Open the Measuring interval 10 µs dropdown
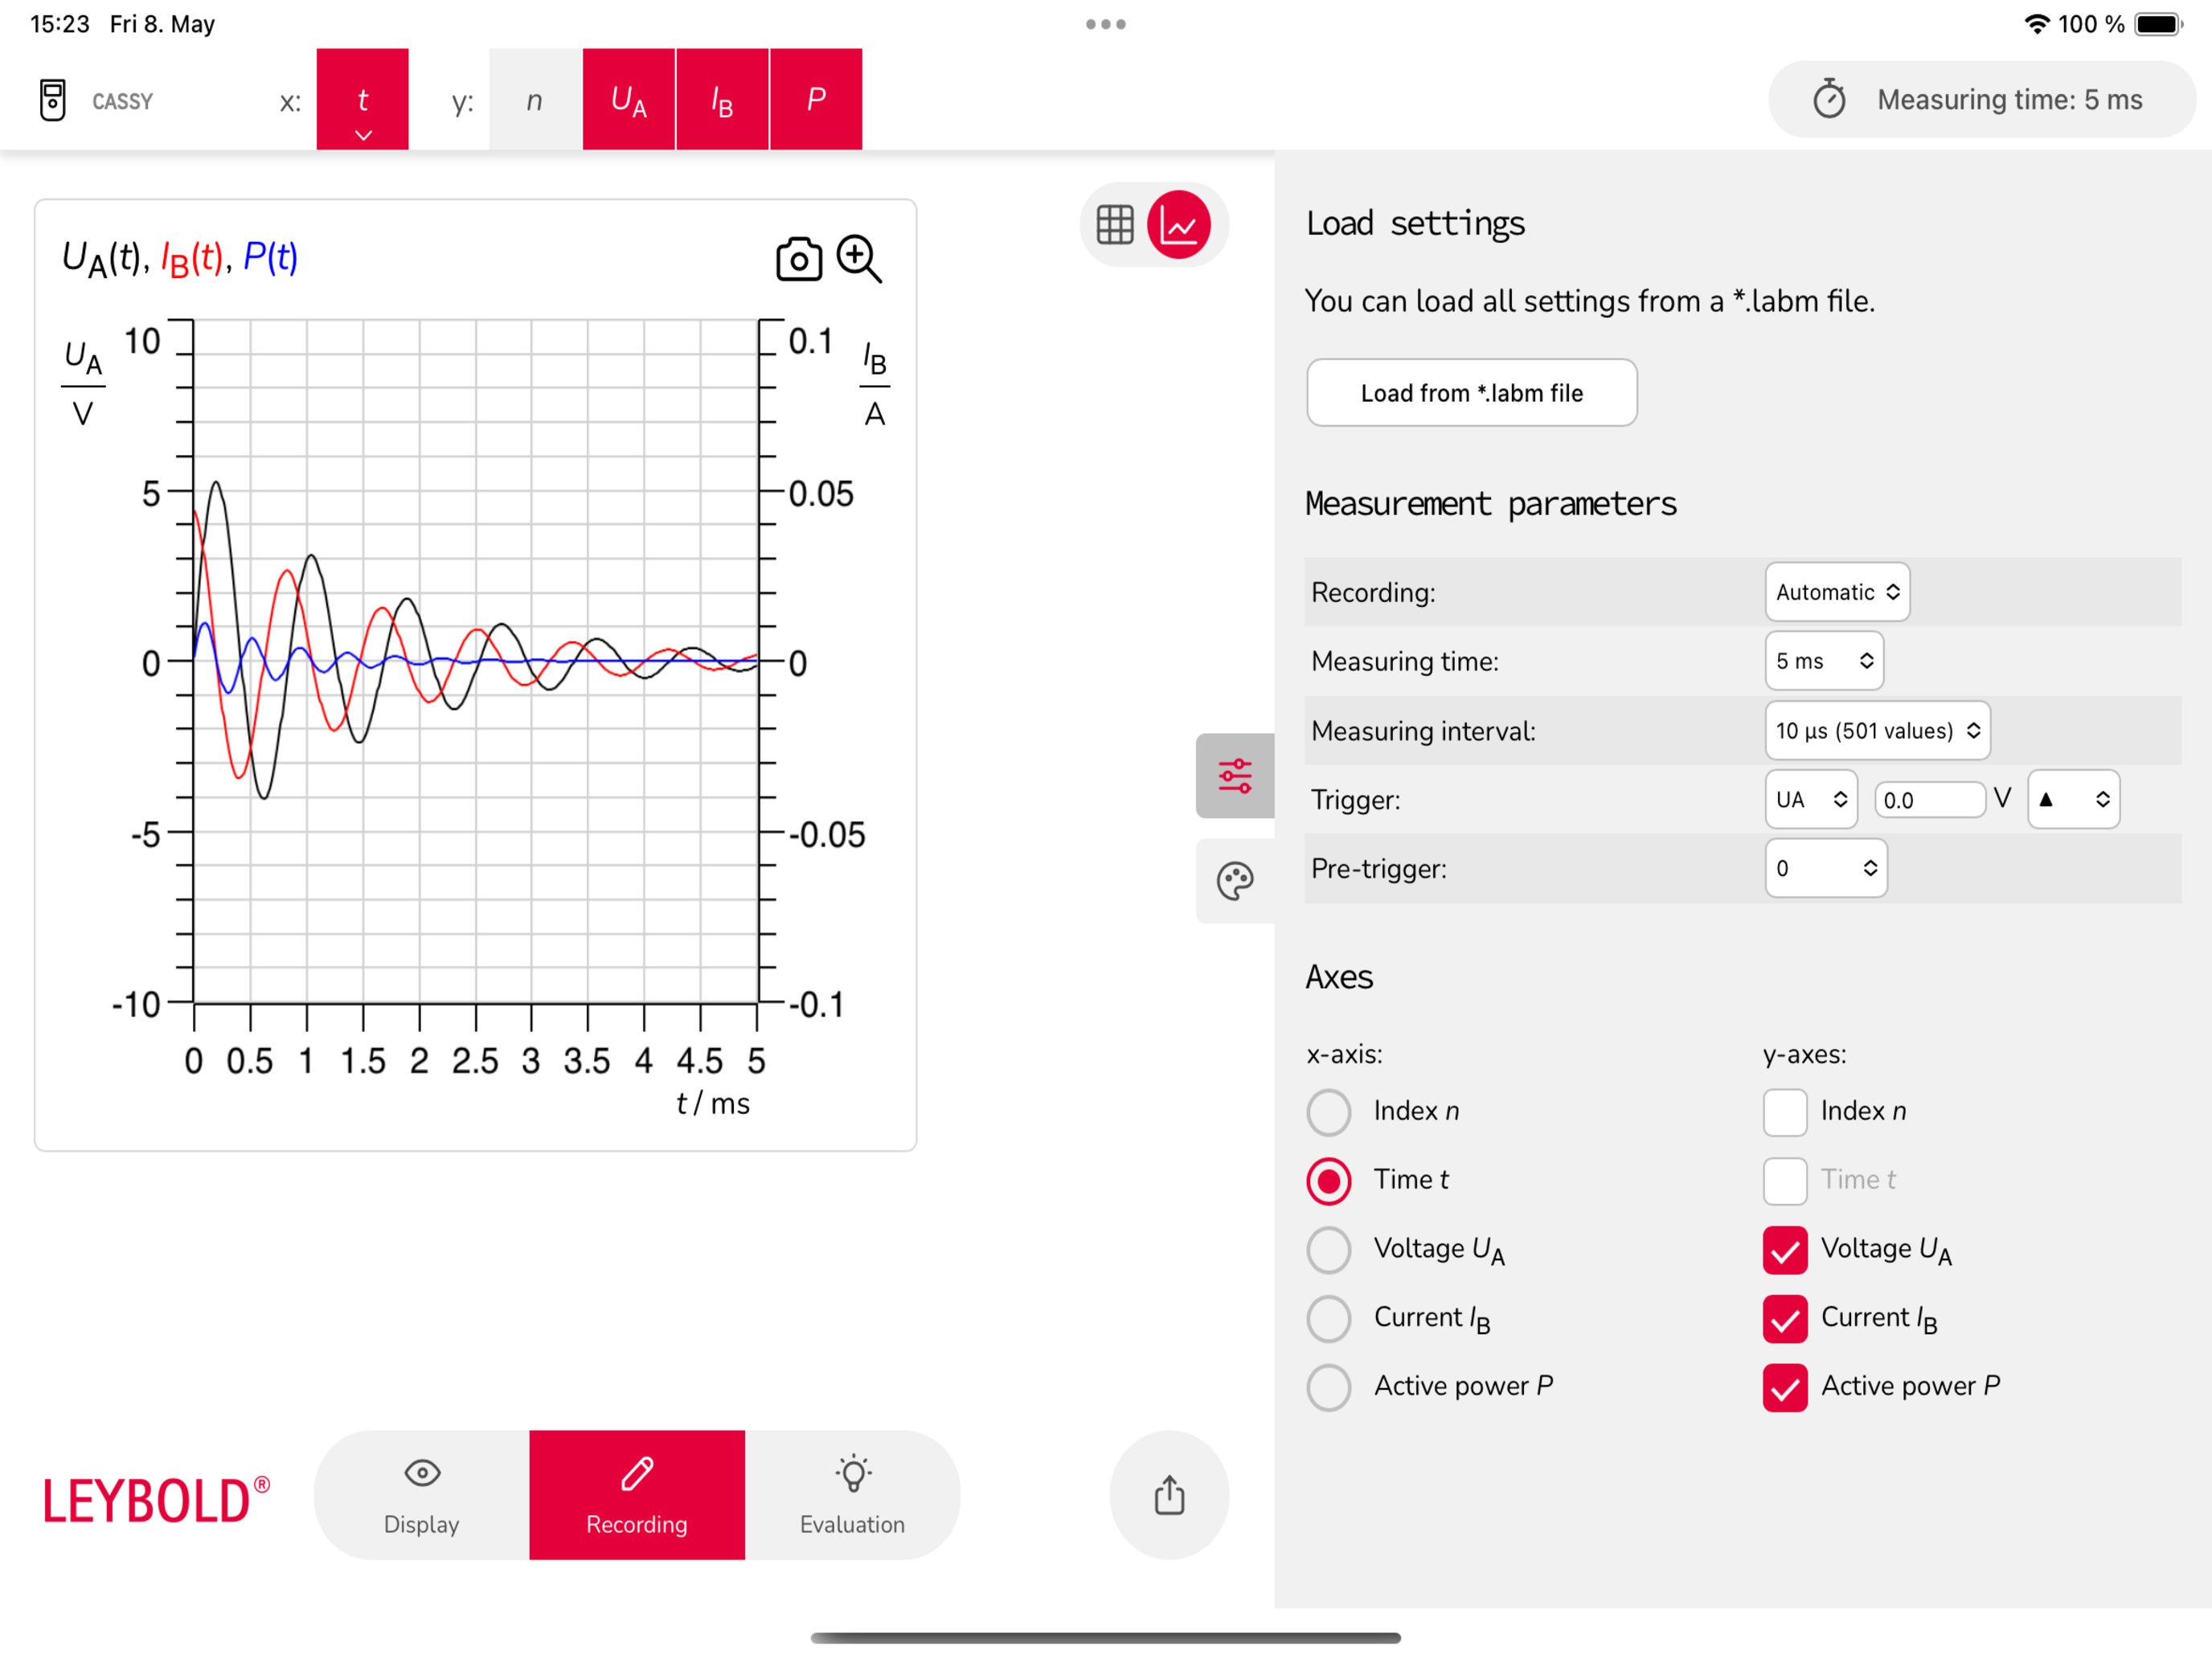2212x1659 pixels. click(1877, 731)
